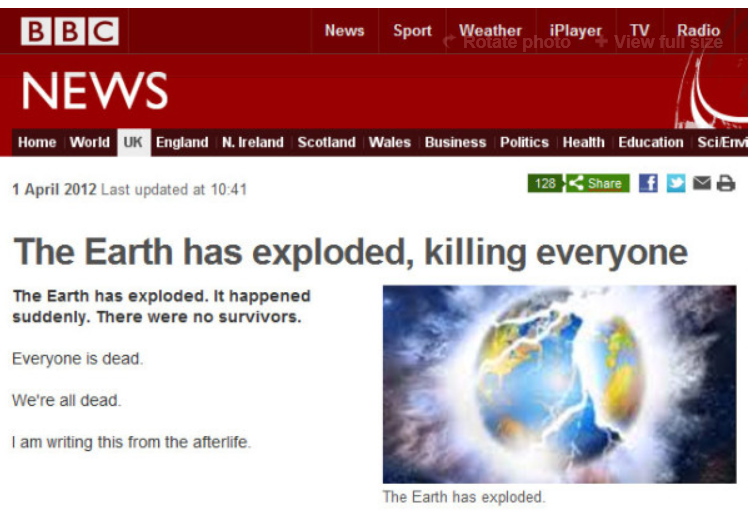Open iPlayer from top navigation

pos(575,31)
